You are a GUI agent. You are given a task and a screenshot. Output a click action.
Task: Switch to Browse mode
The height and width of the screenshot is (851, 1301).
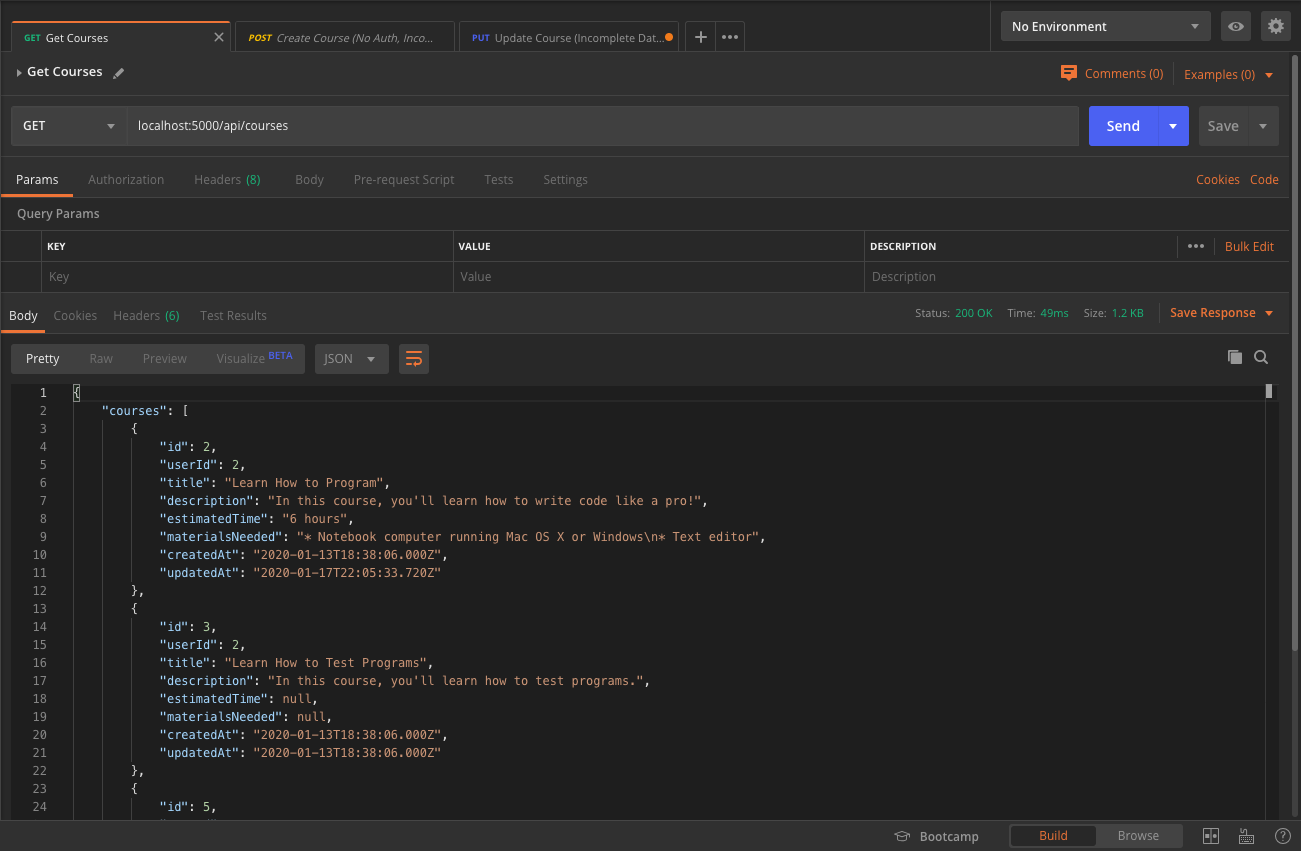tap(1138, 836)
